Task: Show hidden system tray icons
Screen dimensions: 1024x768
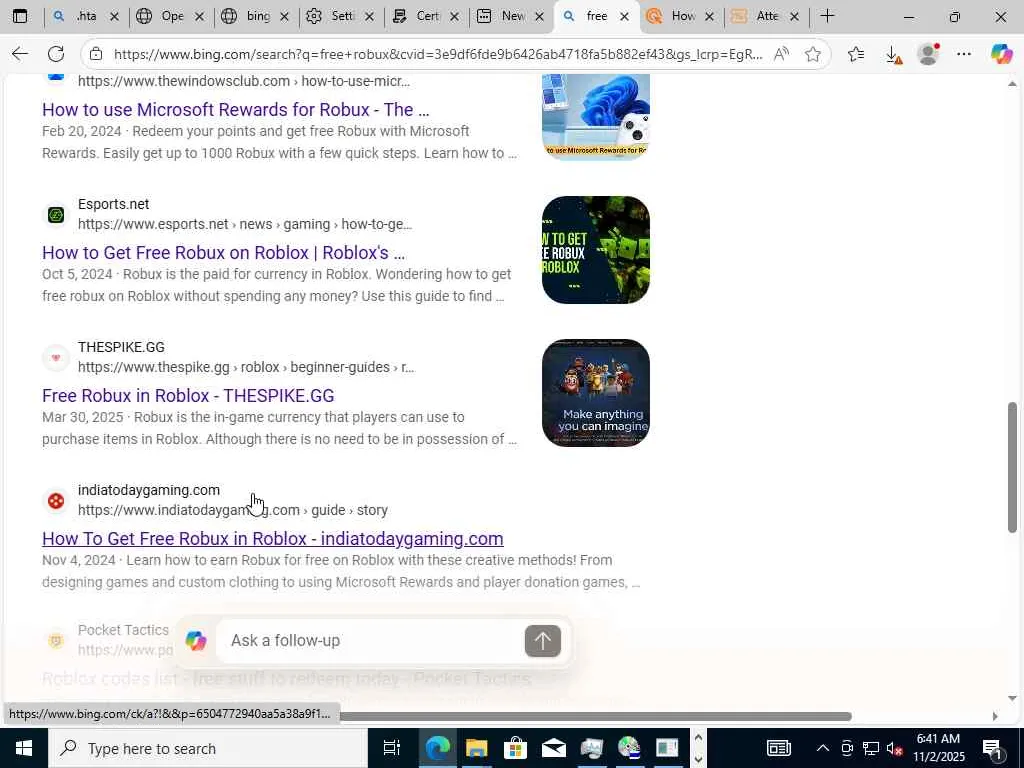Action: (x=823, y=748)
